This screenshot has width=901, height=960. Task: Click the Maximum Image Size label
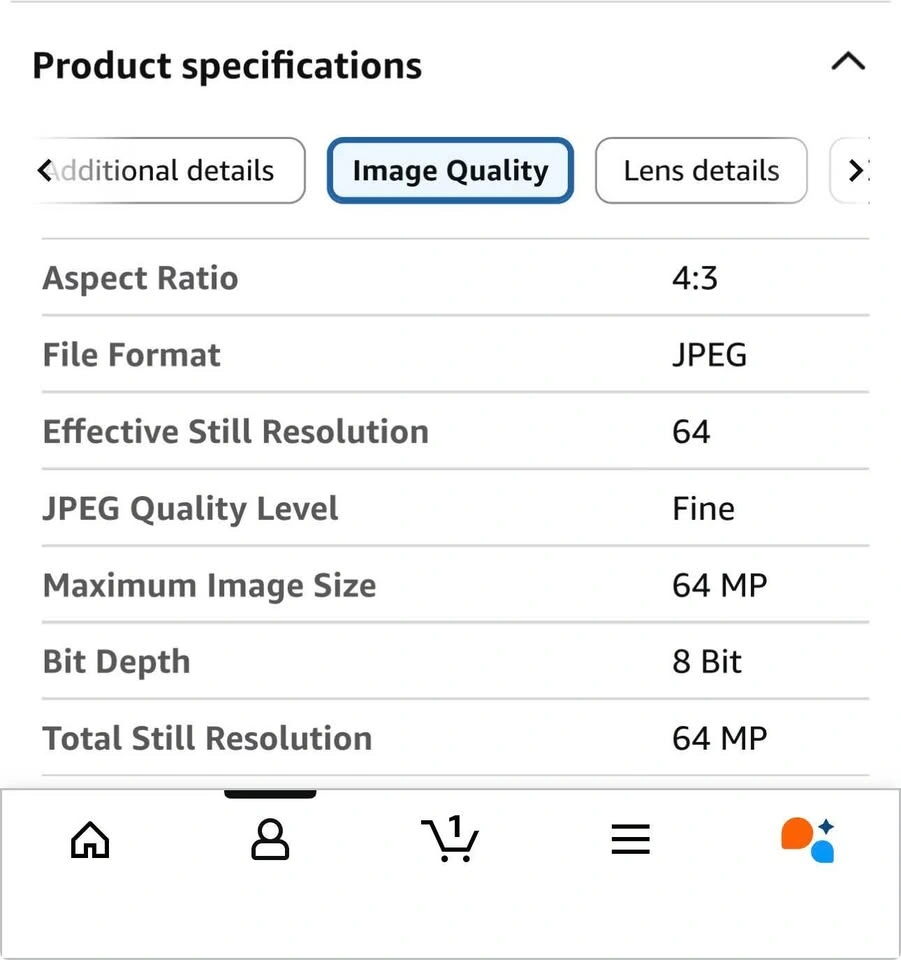click(x=209, y=586)
